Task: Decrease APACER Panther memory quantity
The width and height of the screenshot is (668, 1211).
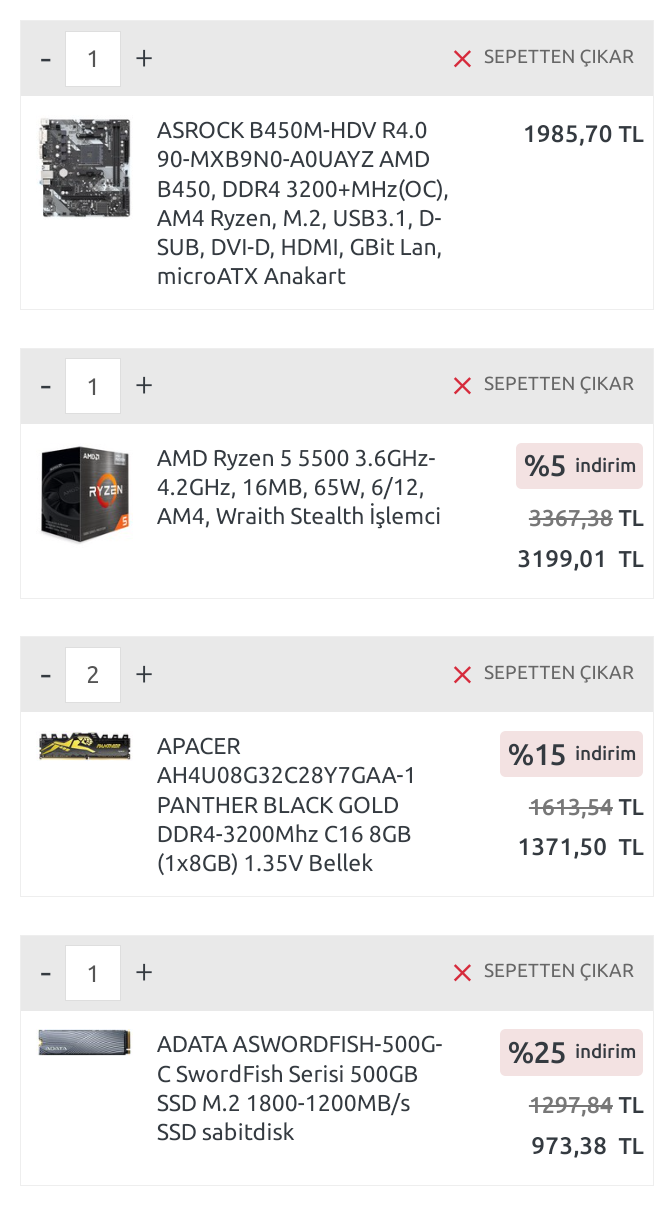Action: point(45,674)
